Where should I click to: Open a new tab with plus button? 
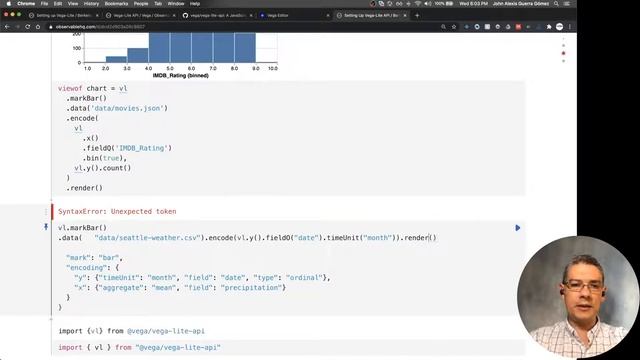[417, 15]
